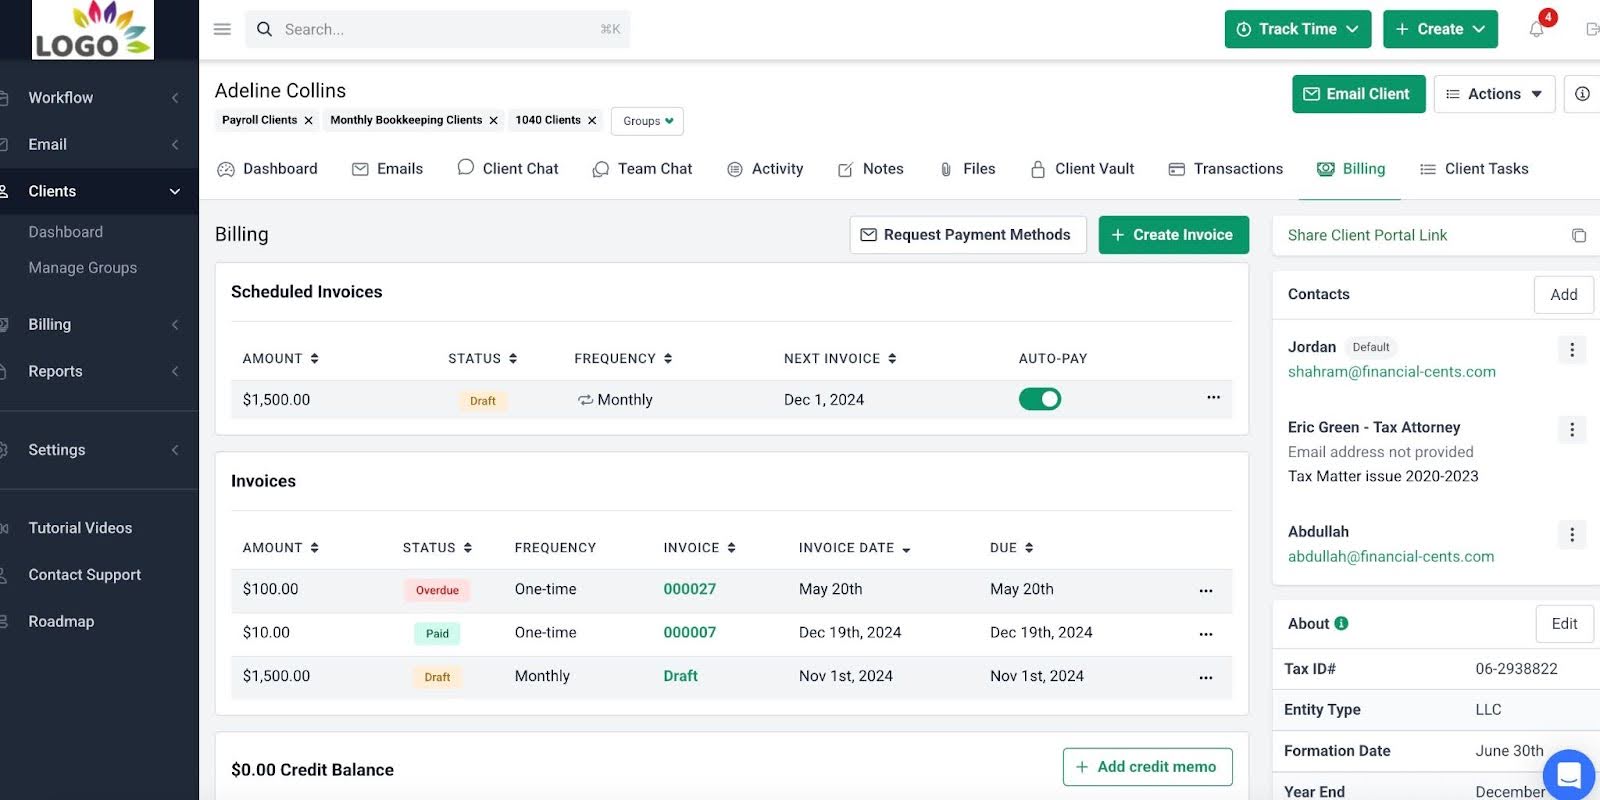The height and width of the screenshot is (800, 1600).
Task: Switch to the Transactions tab
Action: tap(1226, 169)
